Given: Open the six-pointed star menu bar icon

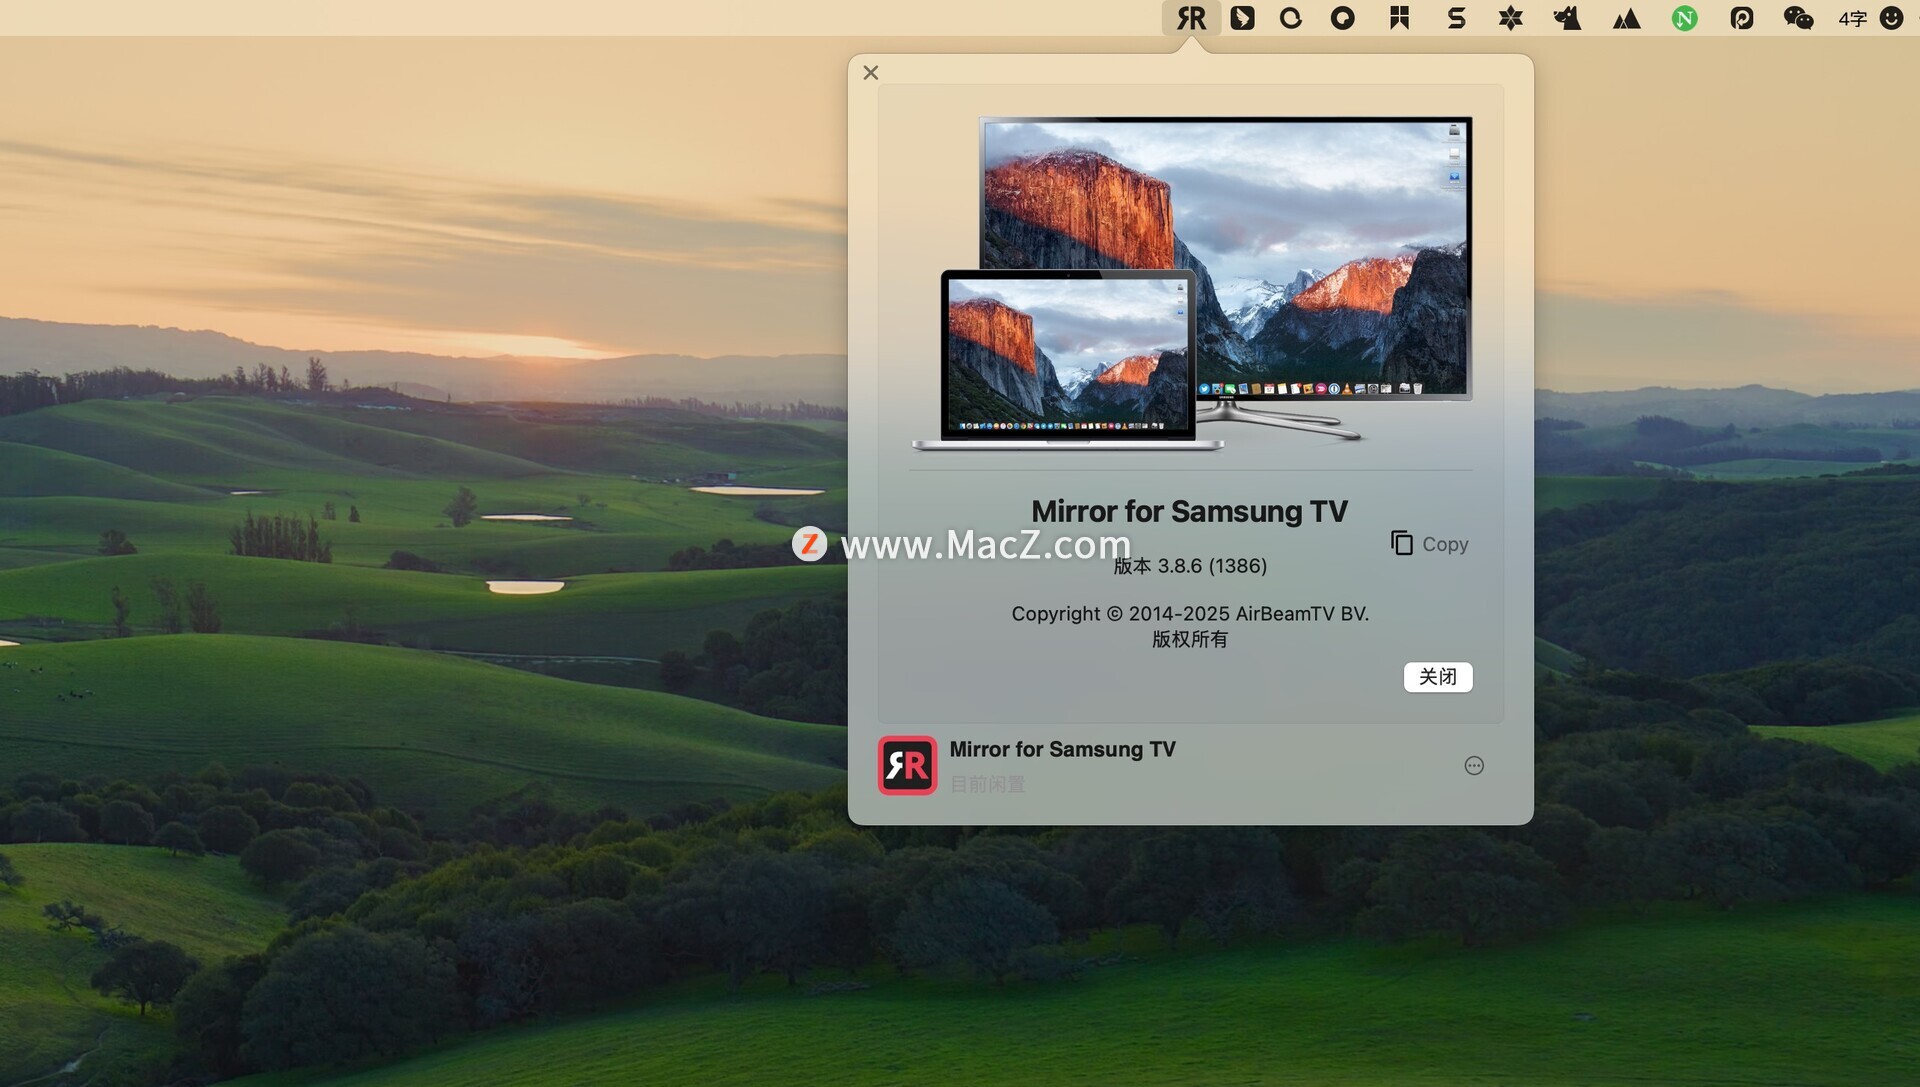Looking at the screenshot, I should click(1510, 18).
